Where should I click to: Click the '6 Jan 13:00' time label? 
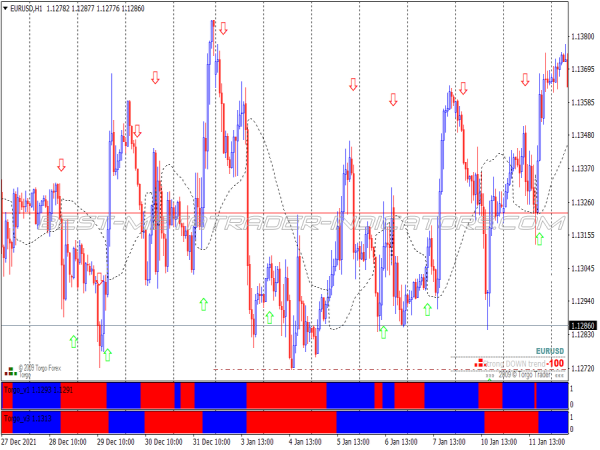pyautogui.click(x=401, y=442)
